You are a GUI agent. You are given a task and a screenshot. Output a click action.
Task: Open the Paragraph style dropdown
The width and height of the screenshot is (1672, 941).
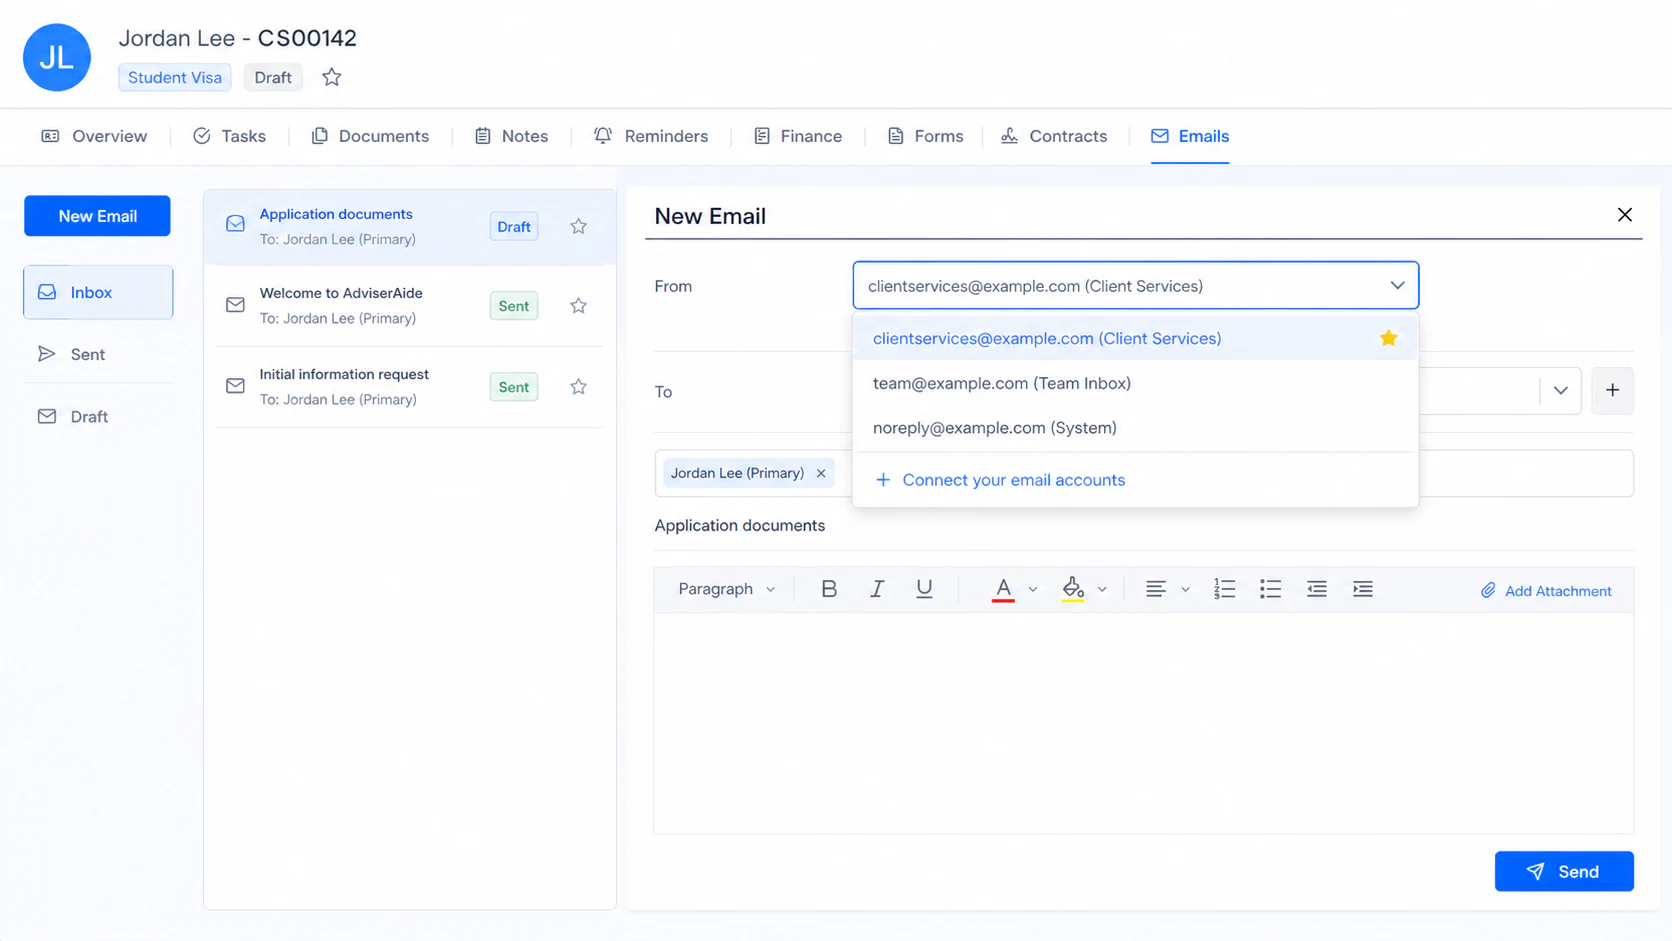pyautogui.click(x=726, y=589)
